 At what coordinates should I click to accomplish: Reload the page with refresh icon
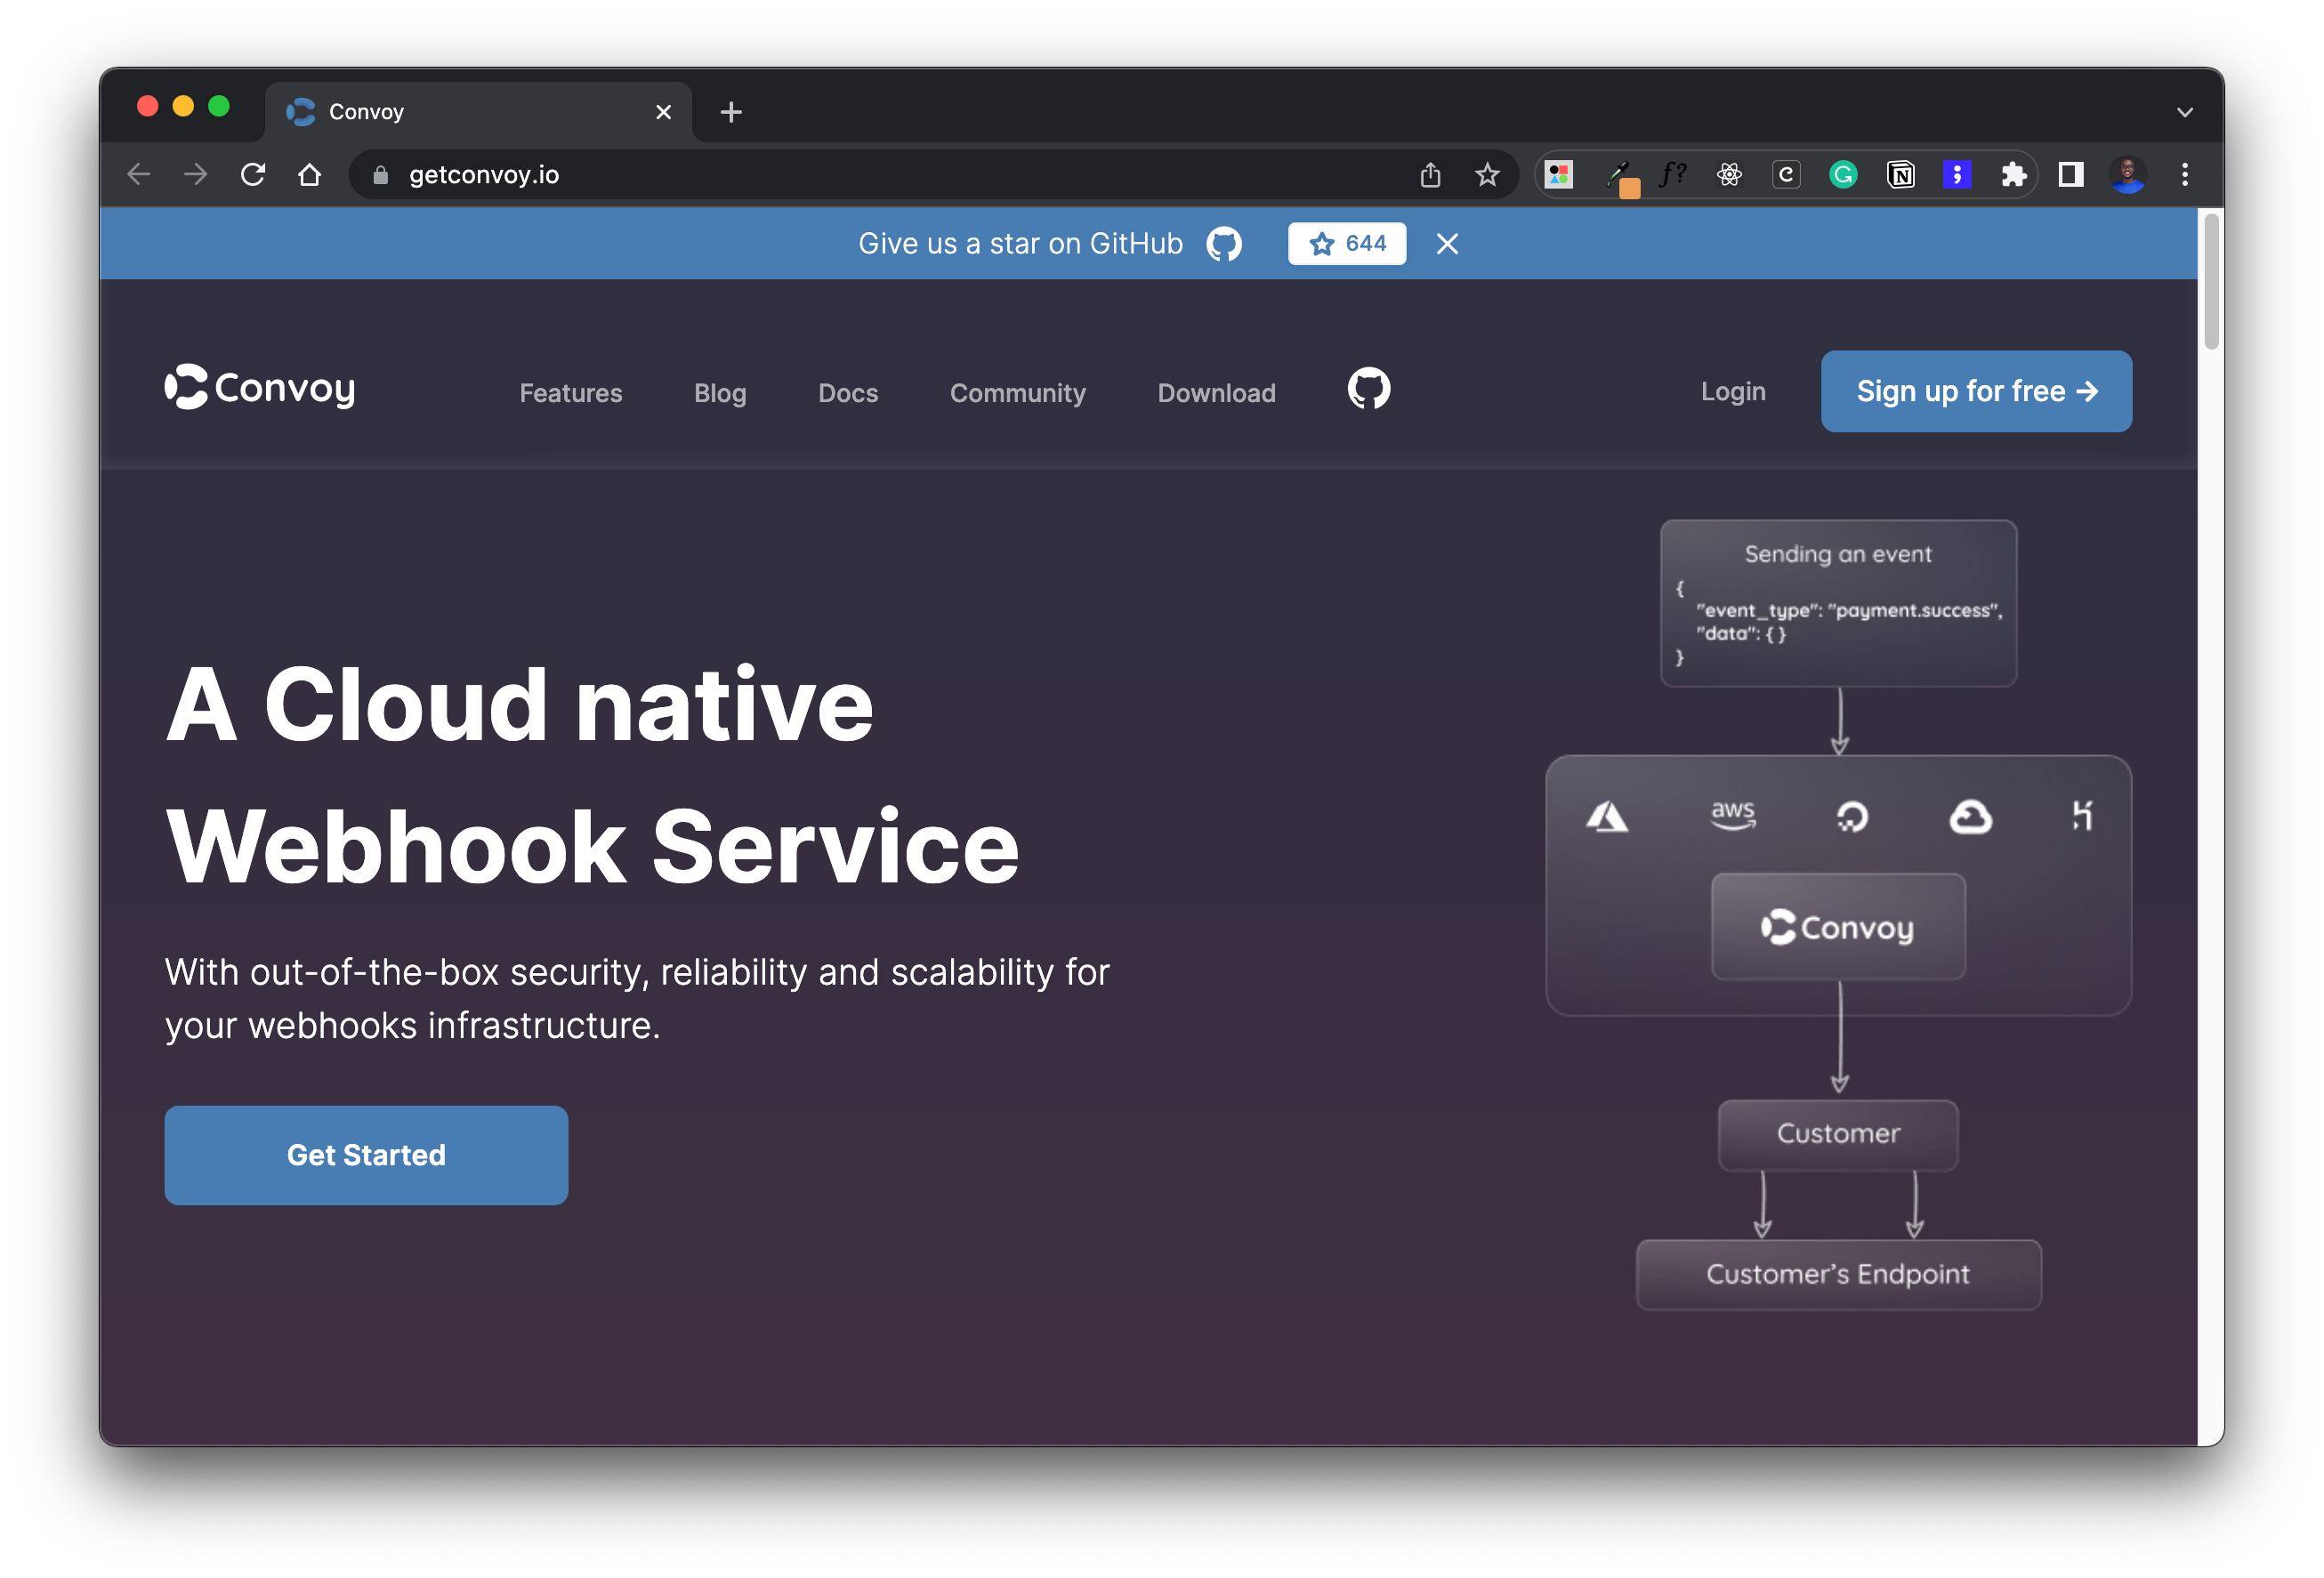point(253,175)
